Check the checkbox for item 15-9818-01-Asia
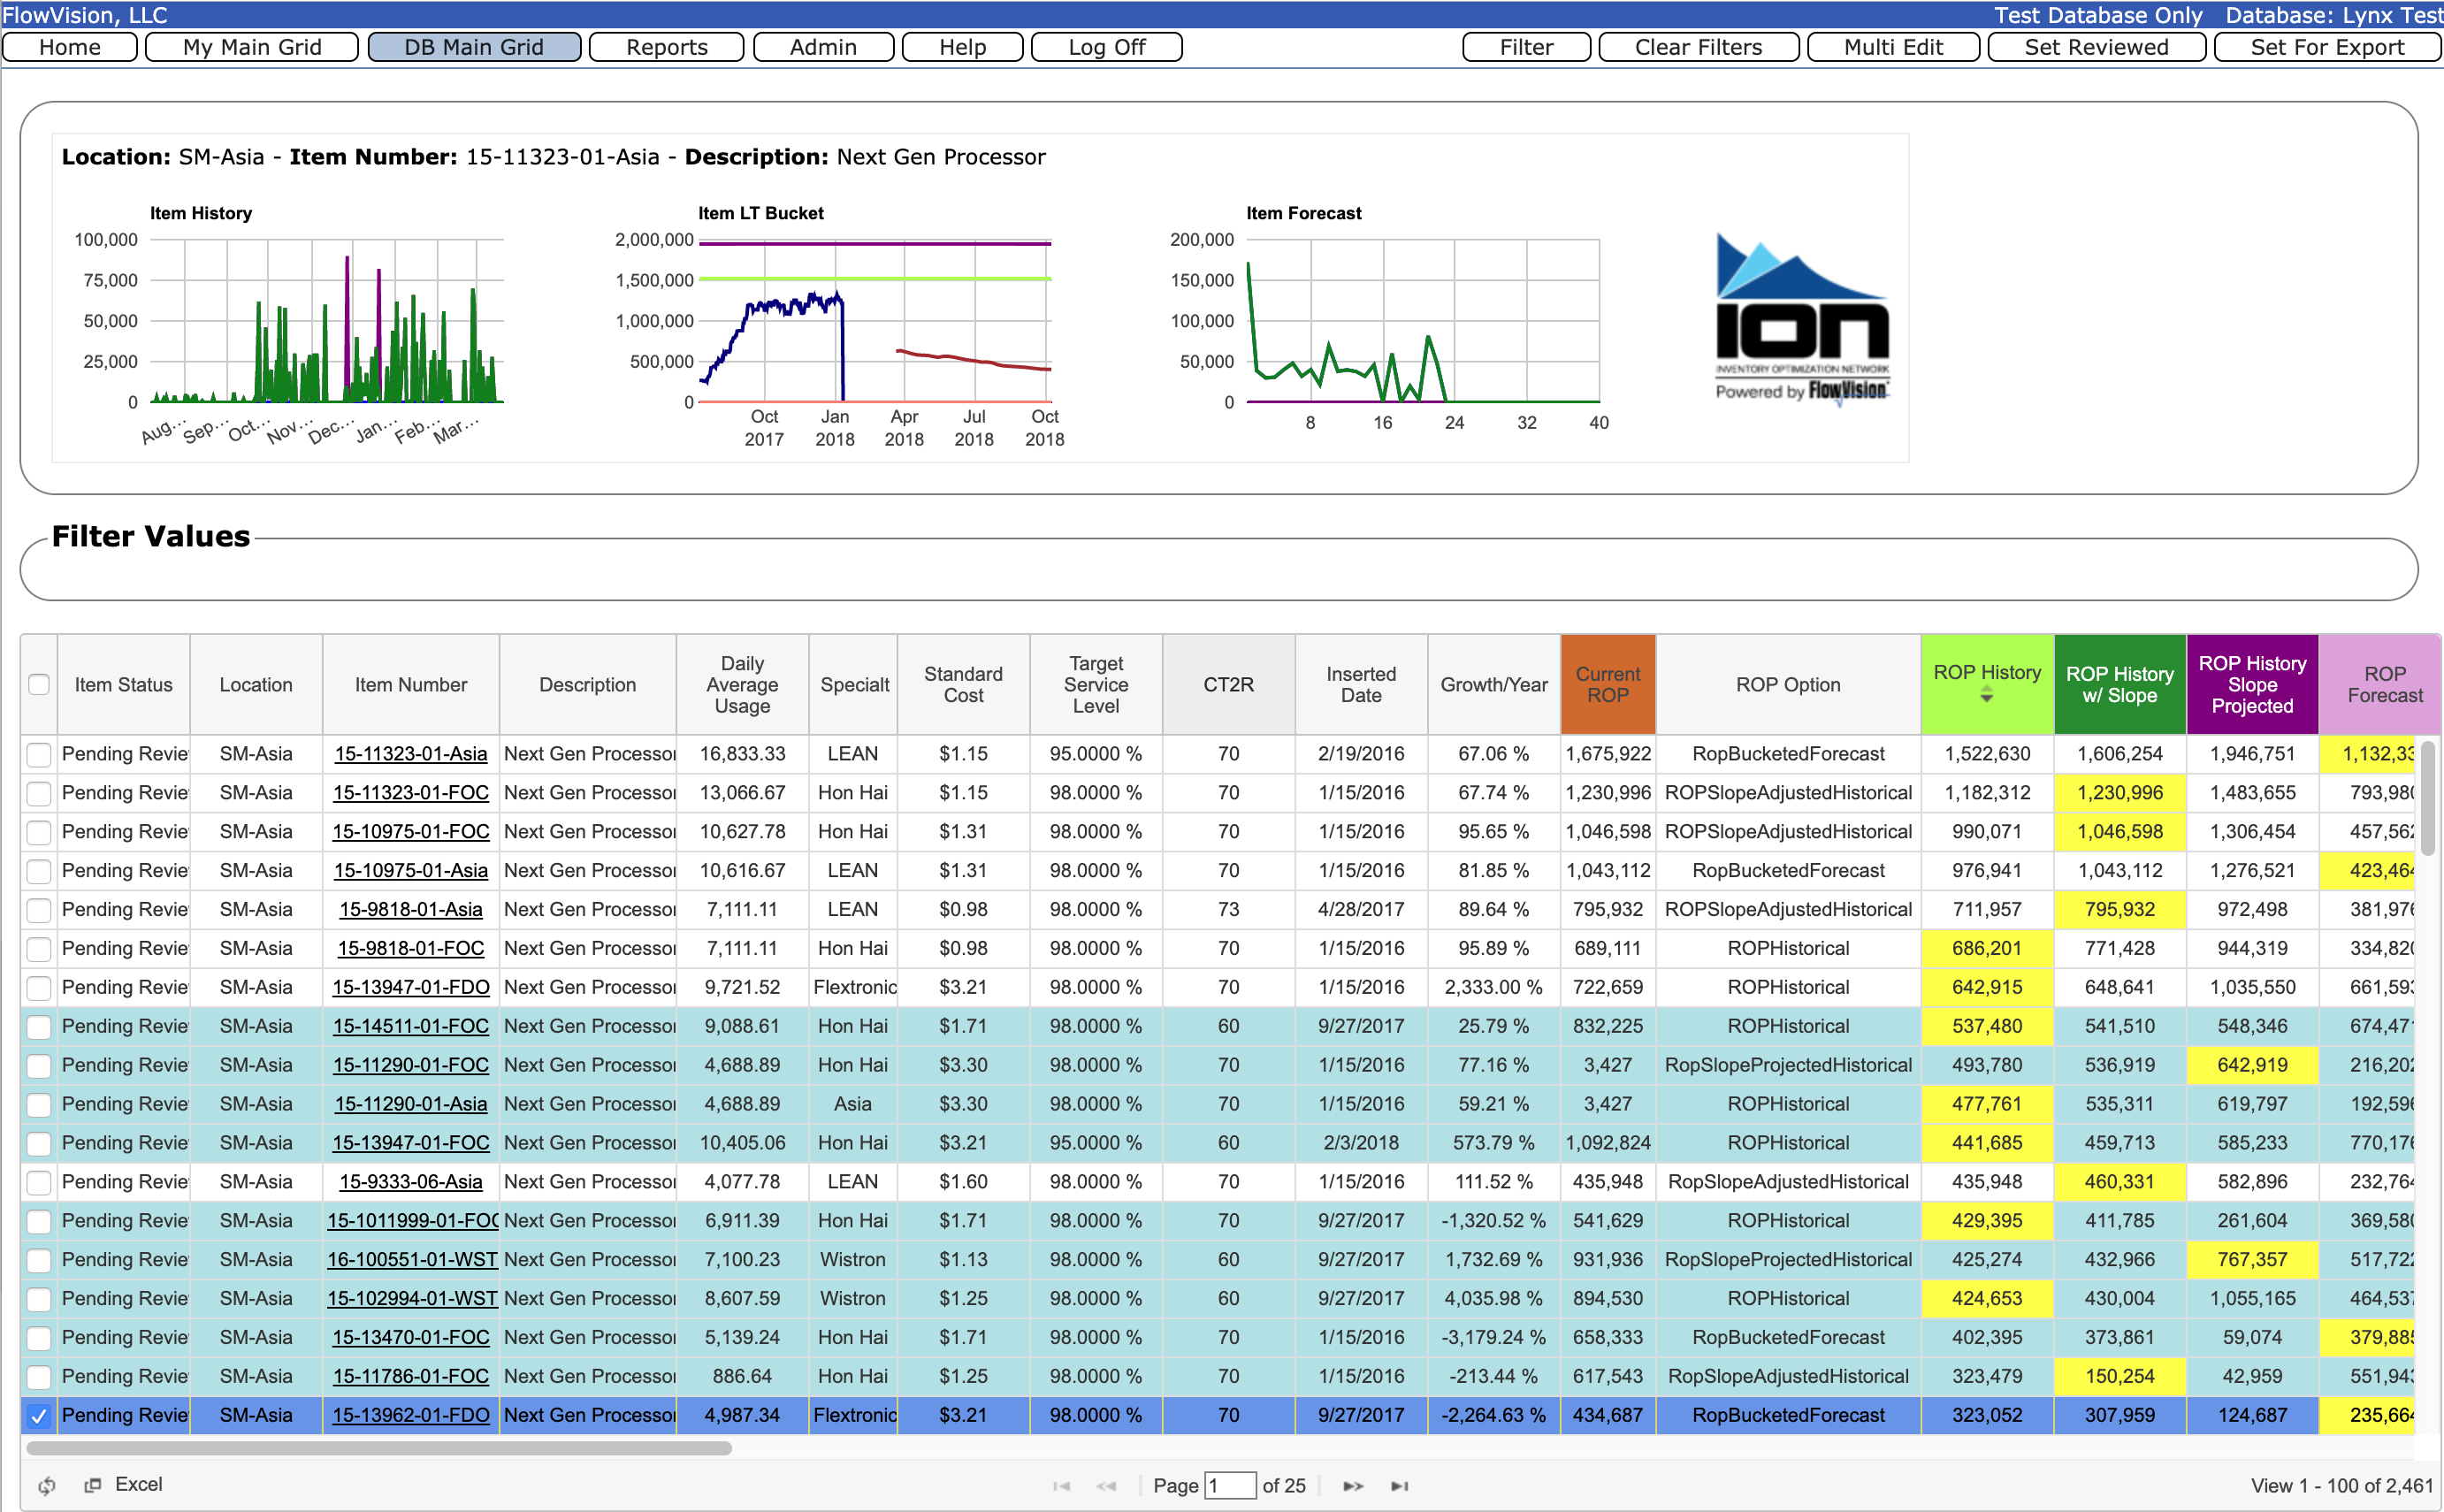The height and width of the screenshot is (1512, 2444). [x=38, y=909]
